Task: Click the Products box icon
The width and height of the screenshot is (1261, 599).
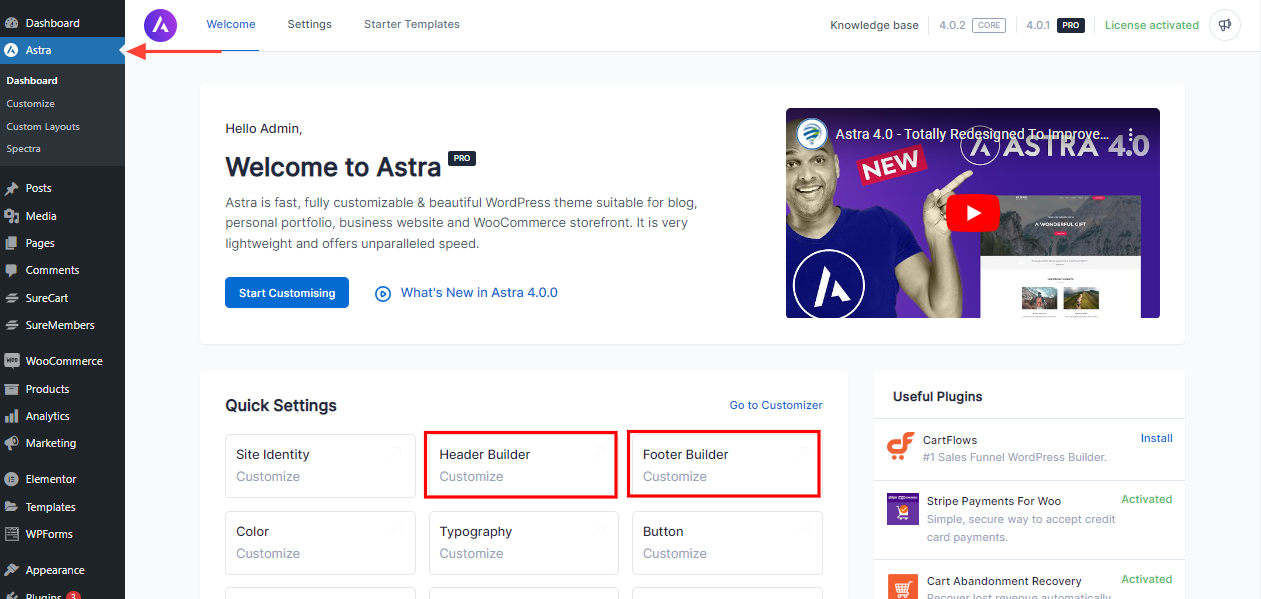Action: click(11, 389)
